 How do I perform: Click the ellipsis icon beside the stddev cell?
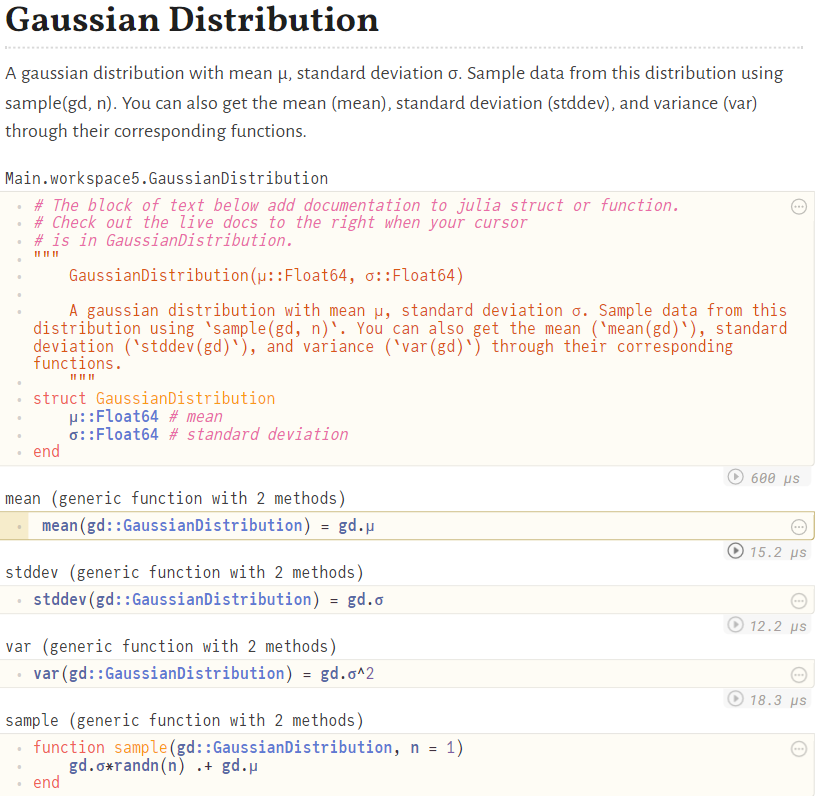pos(798,600)
